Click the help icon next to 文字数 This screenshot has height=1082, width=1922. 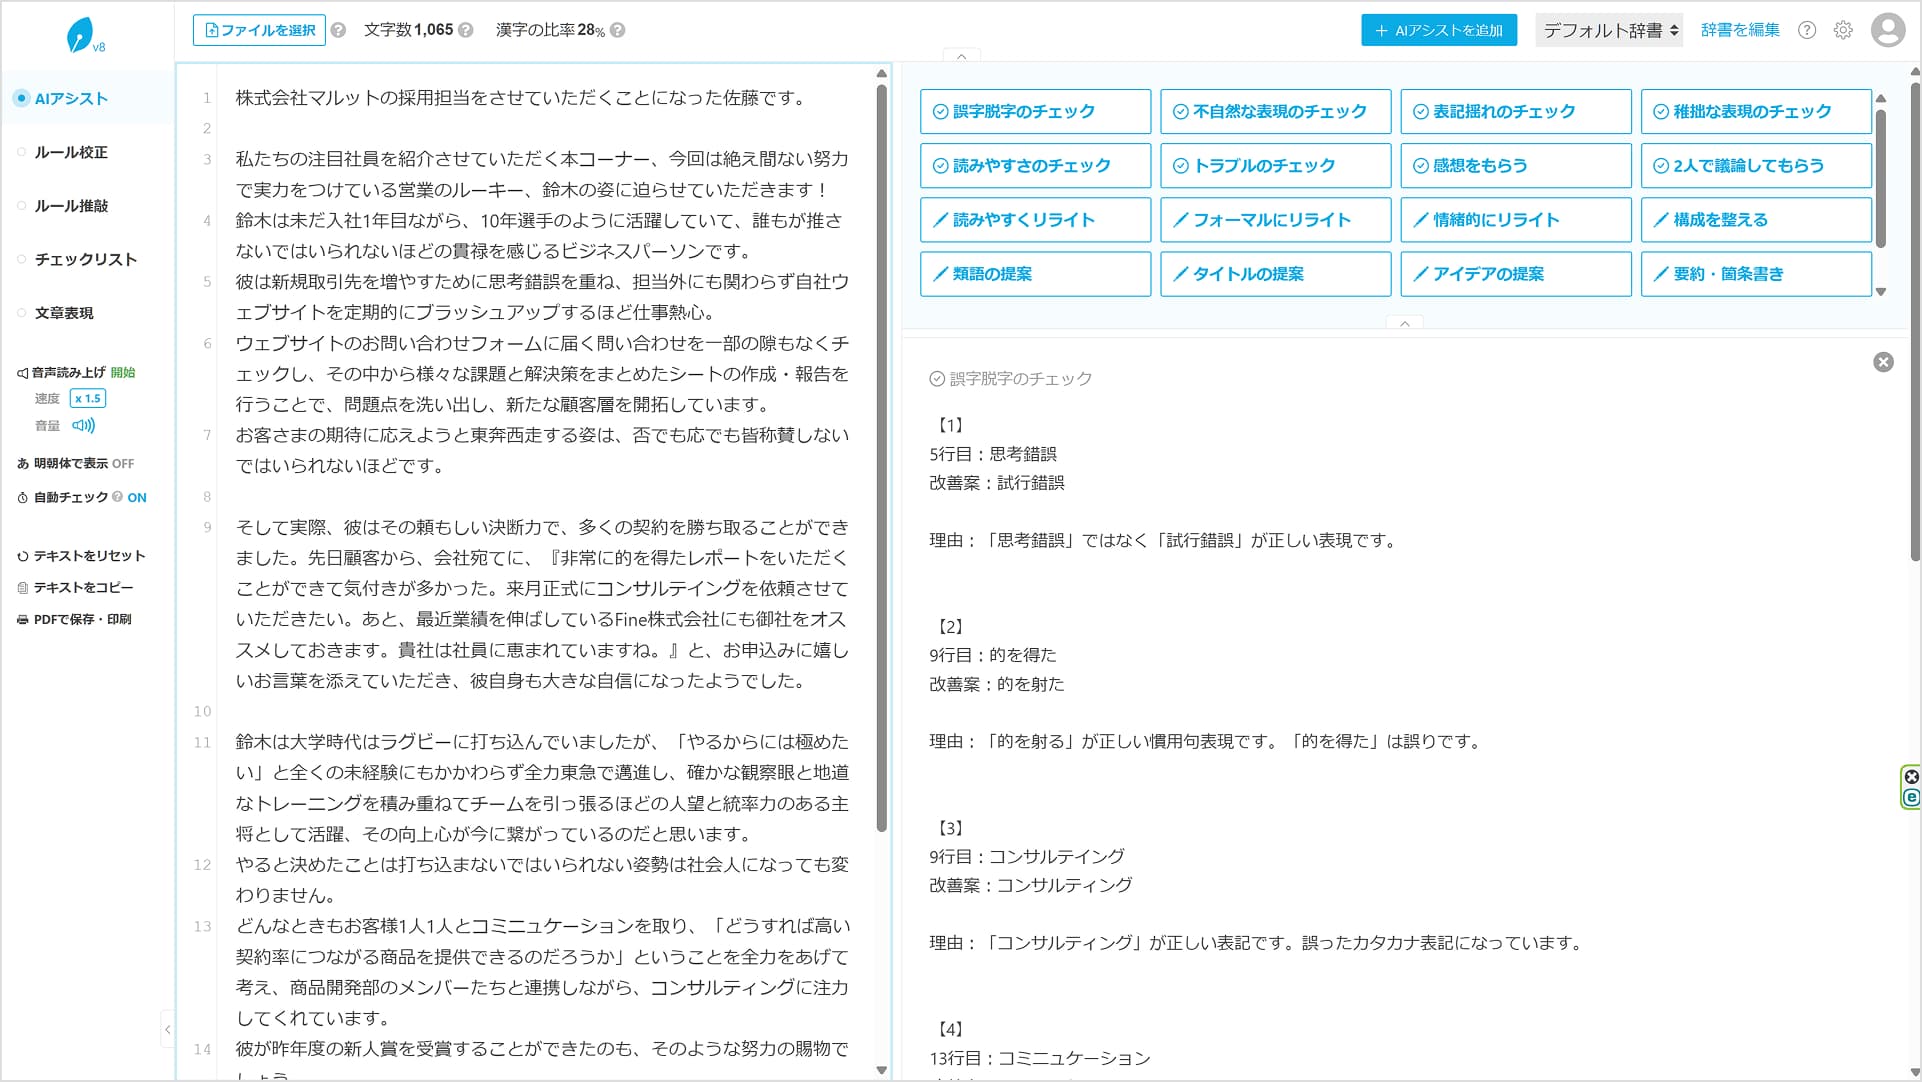pos(466,30)
